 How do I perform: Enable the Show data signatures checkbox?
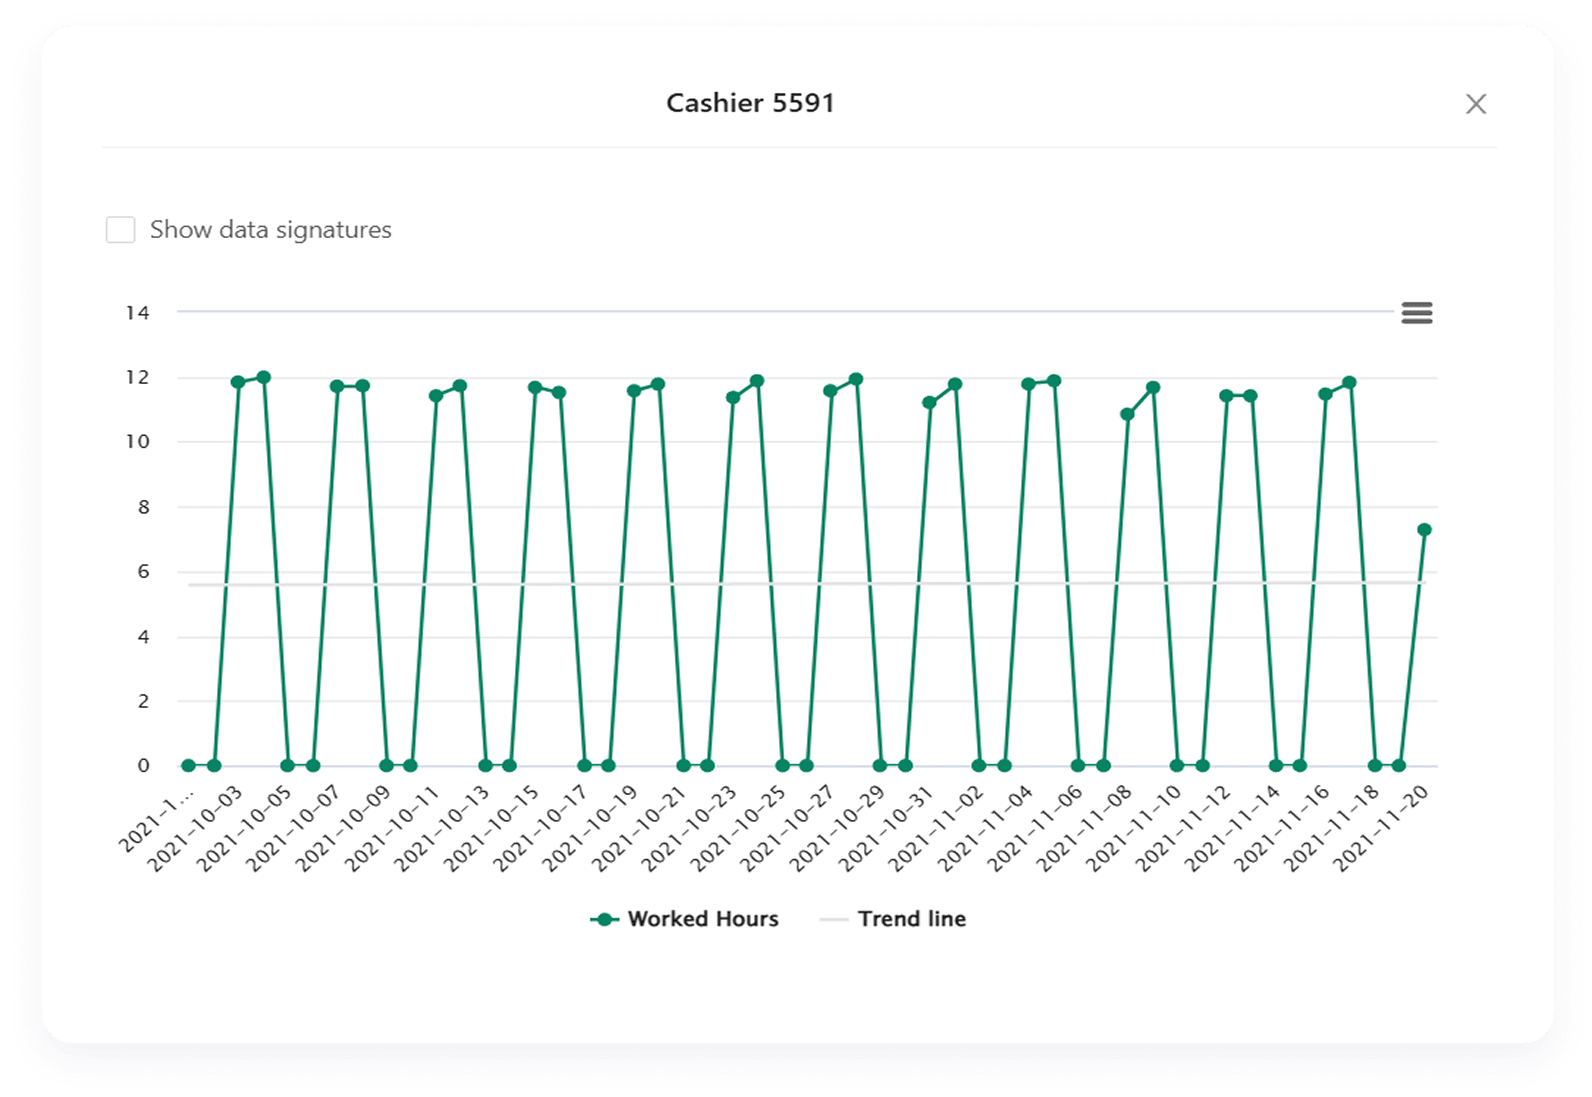click(121, 230)
